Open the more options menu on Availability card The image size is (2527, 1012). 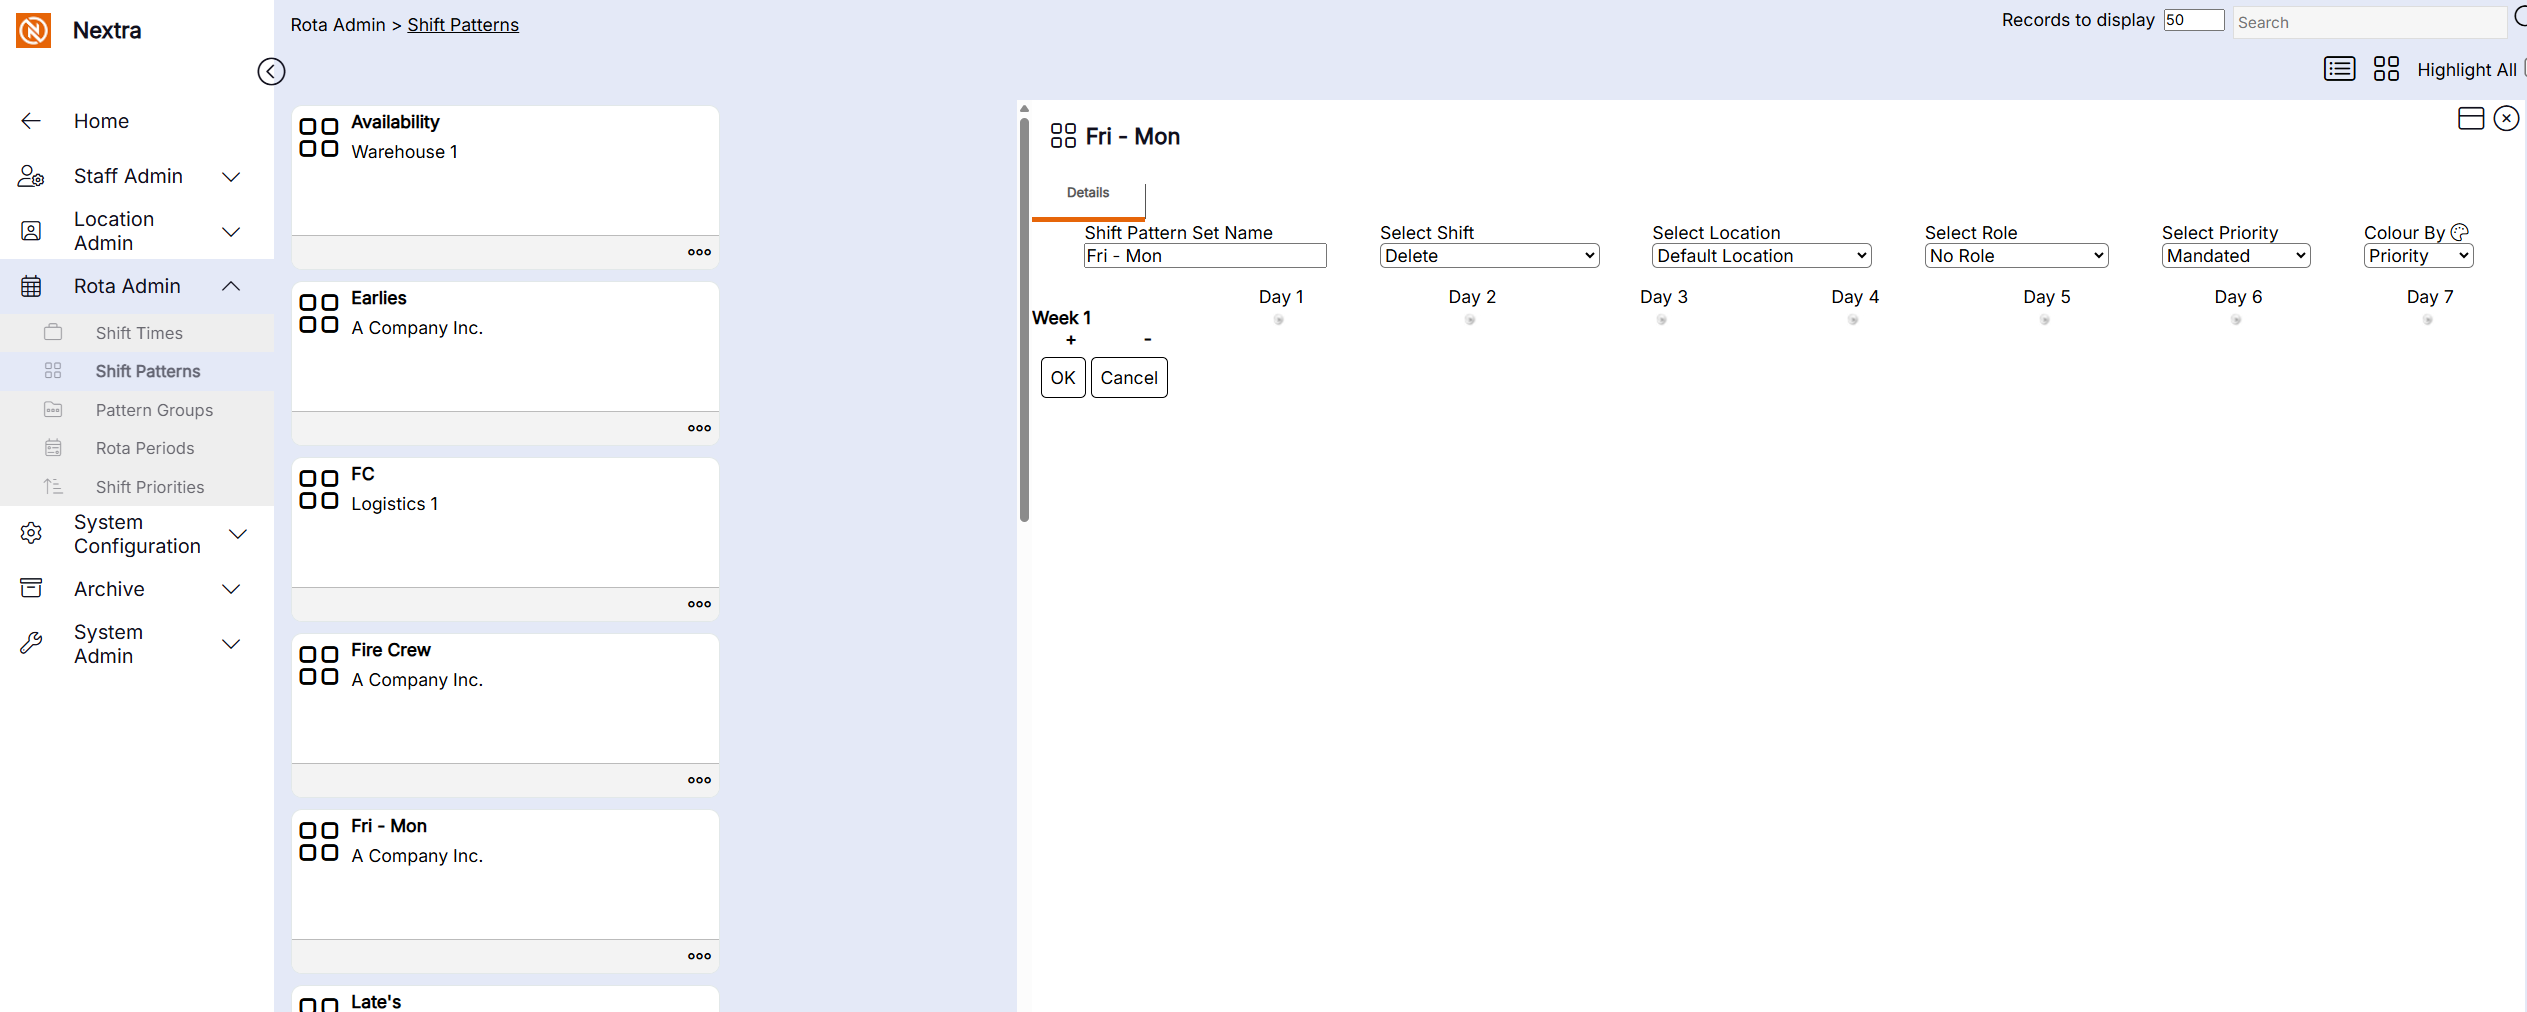[x=699, y=252]
